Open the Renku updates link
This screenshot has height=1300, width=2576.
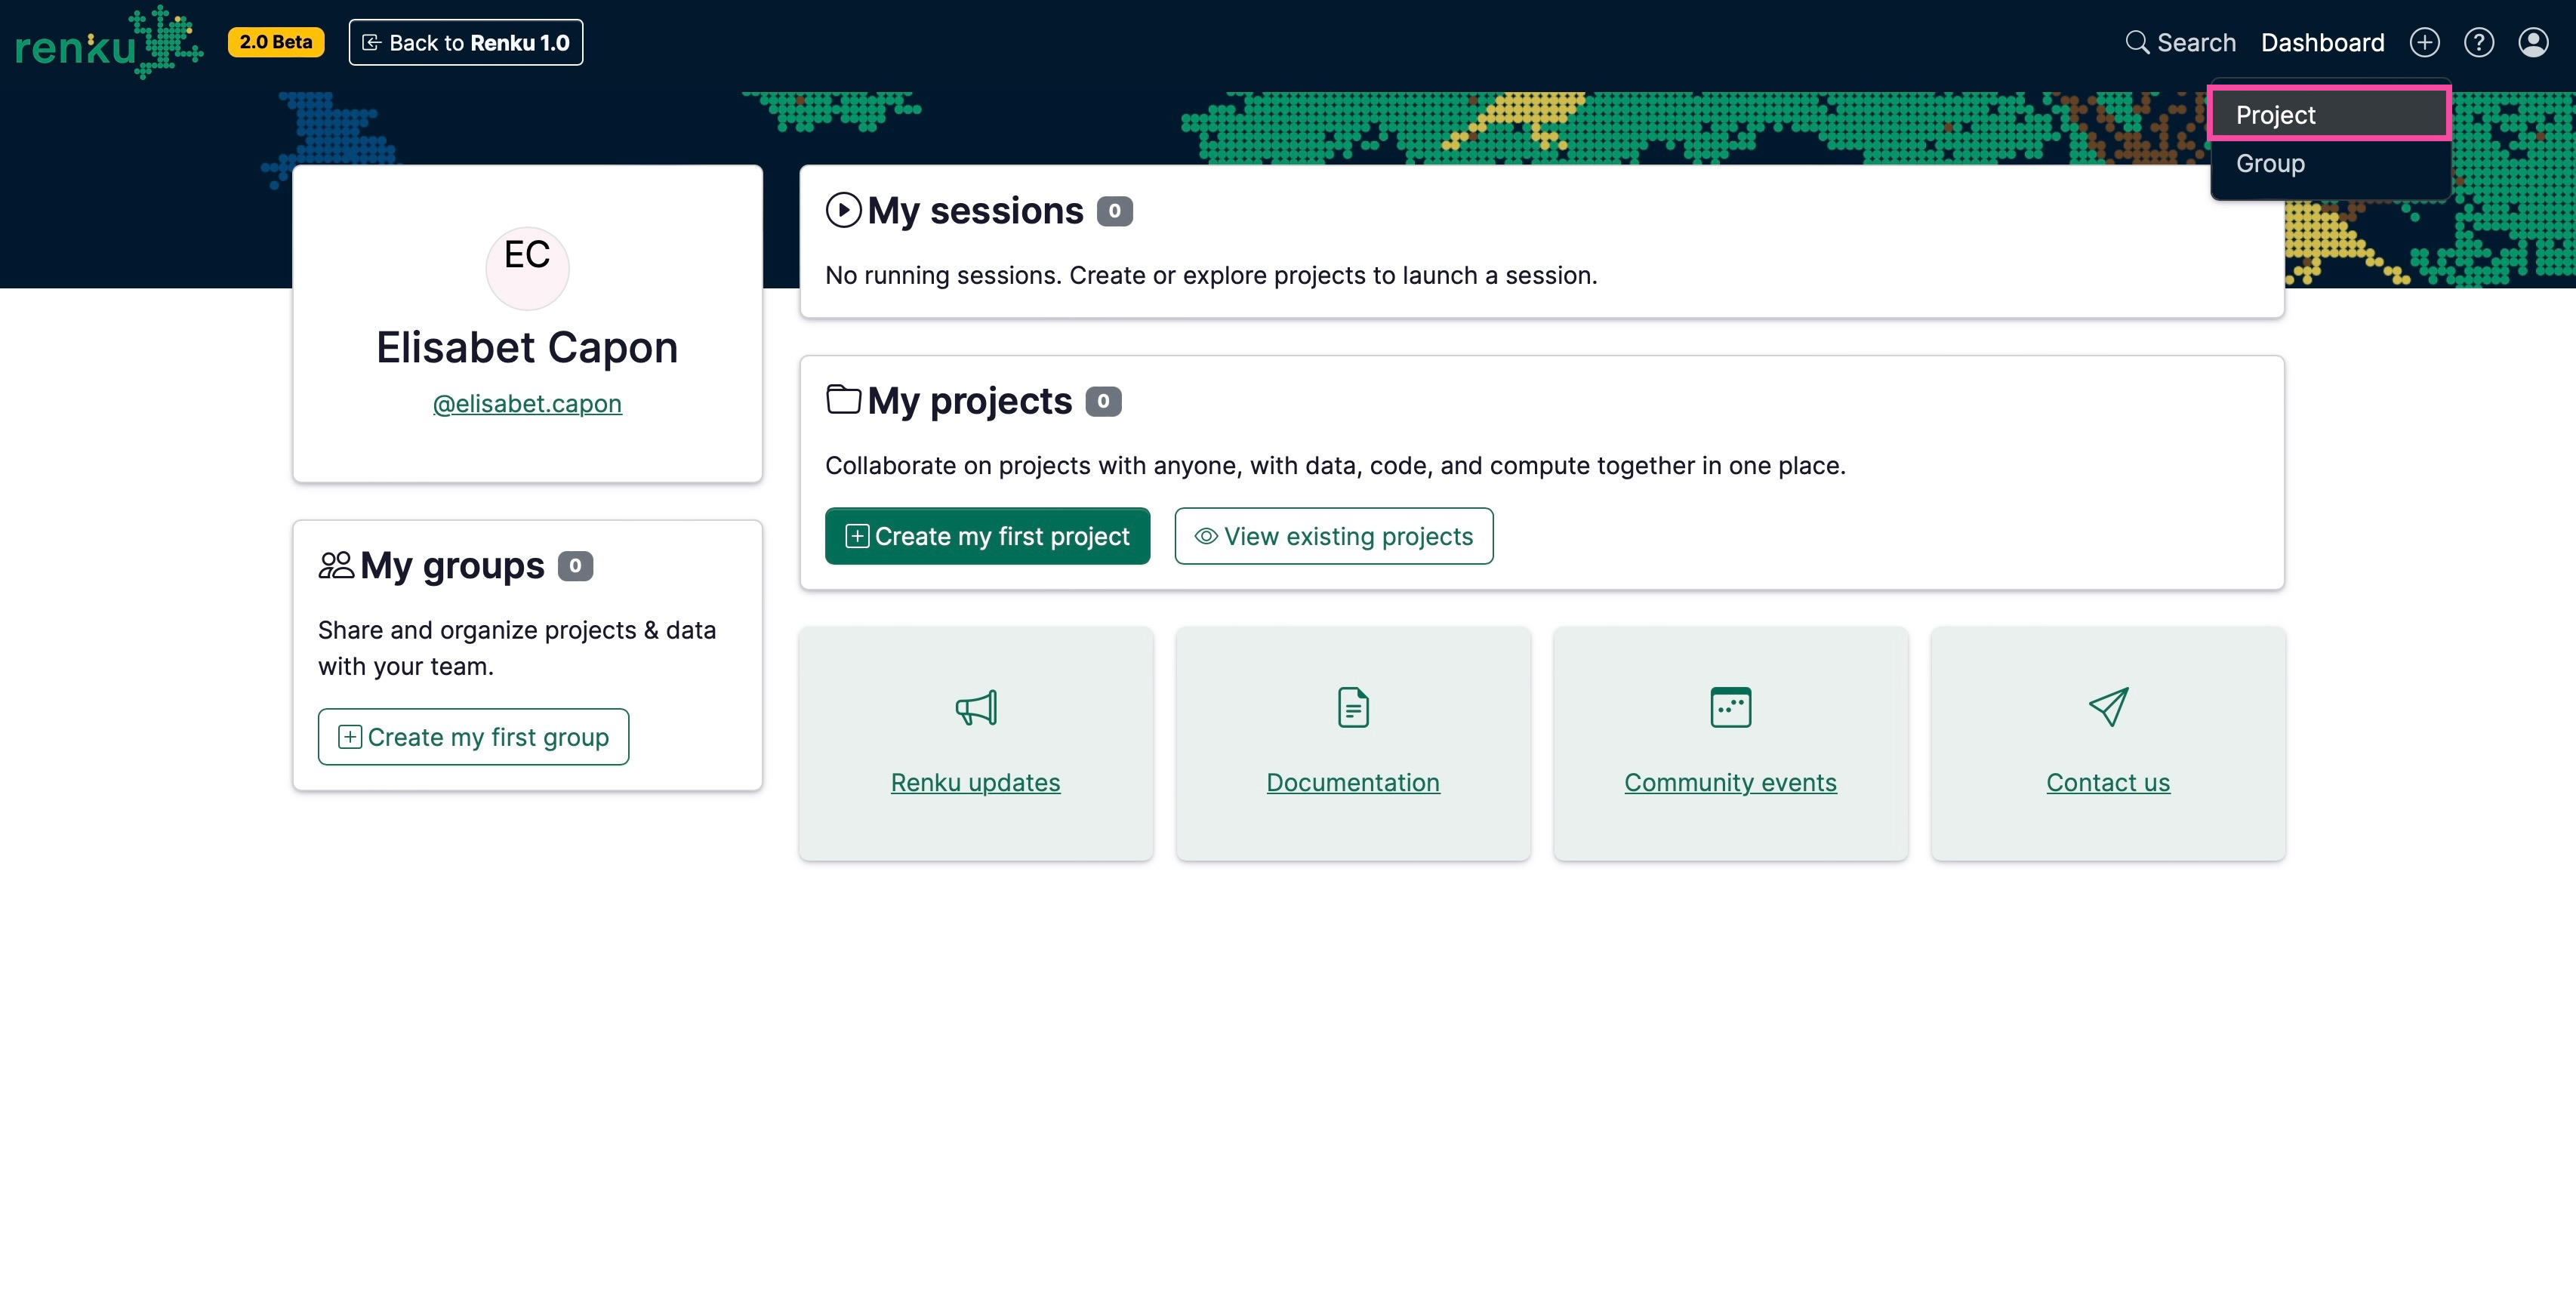[976, 782]
